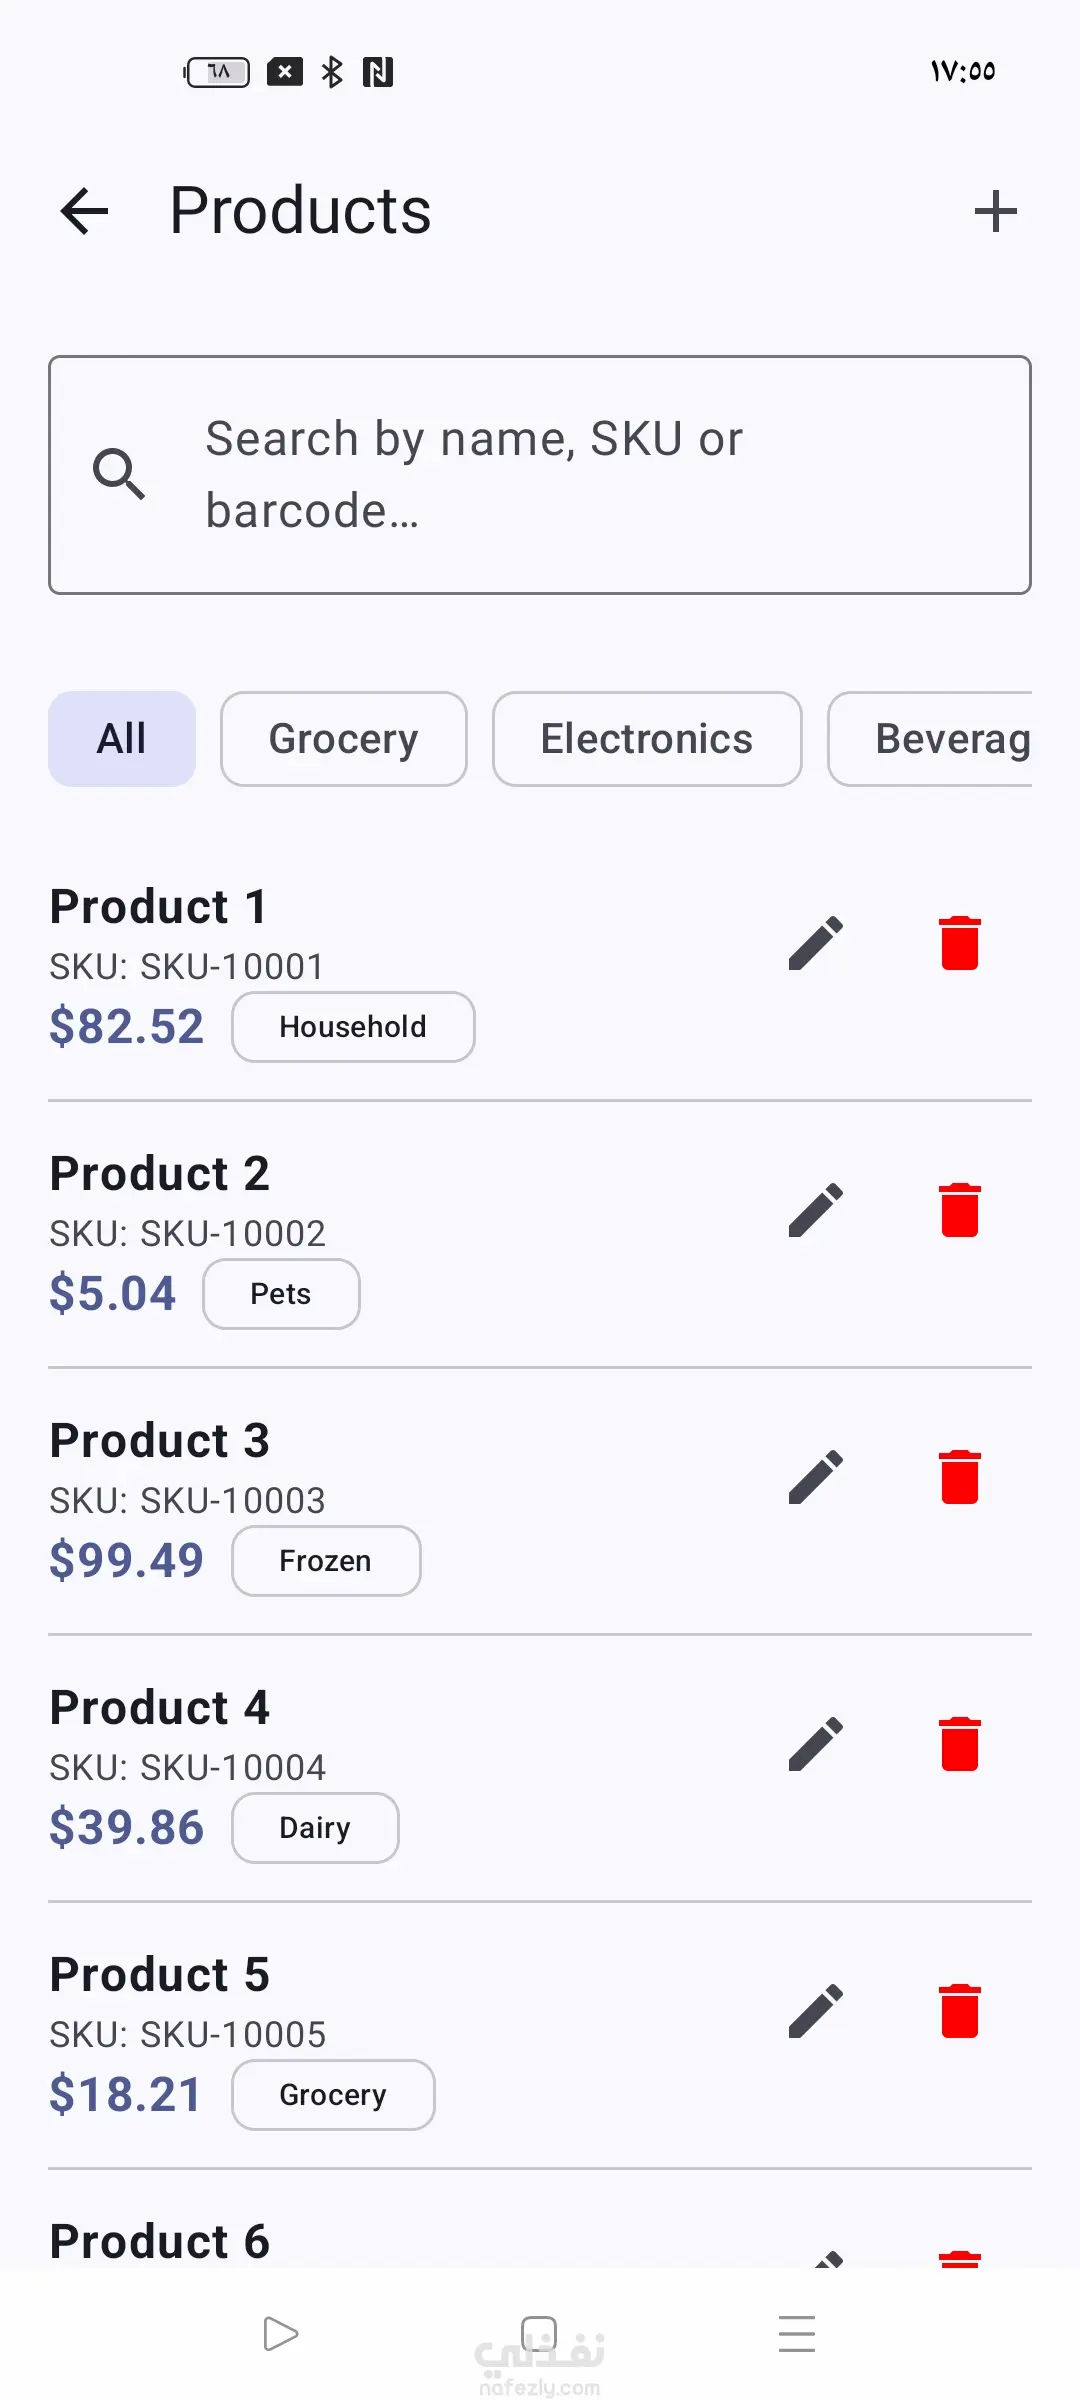Image resolution: width=1080 pixels, height=2400 pixels.
Task: Select the Beverages filter chip
Action: (x=930, y=739)
